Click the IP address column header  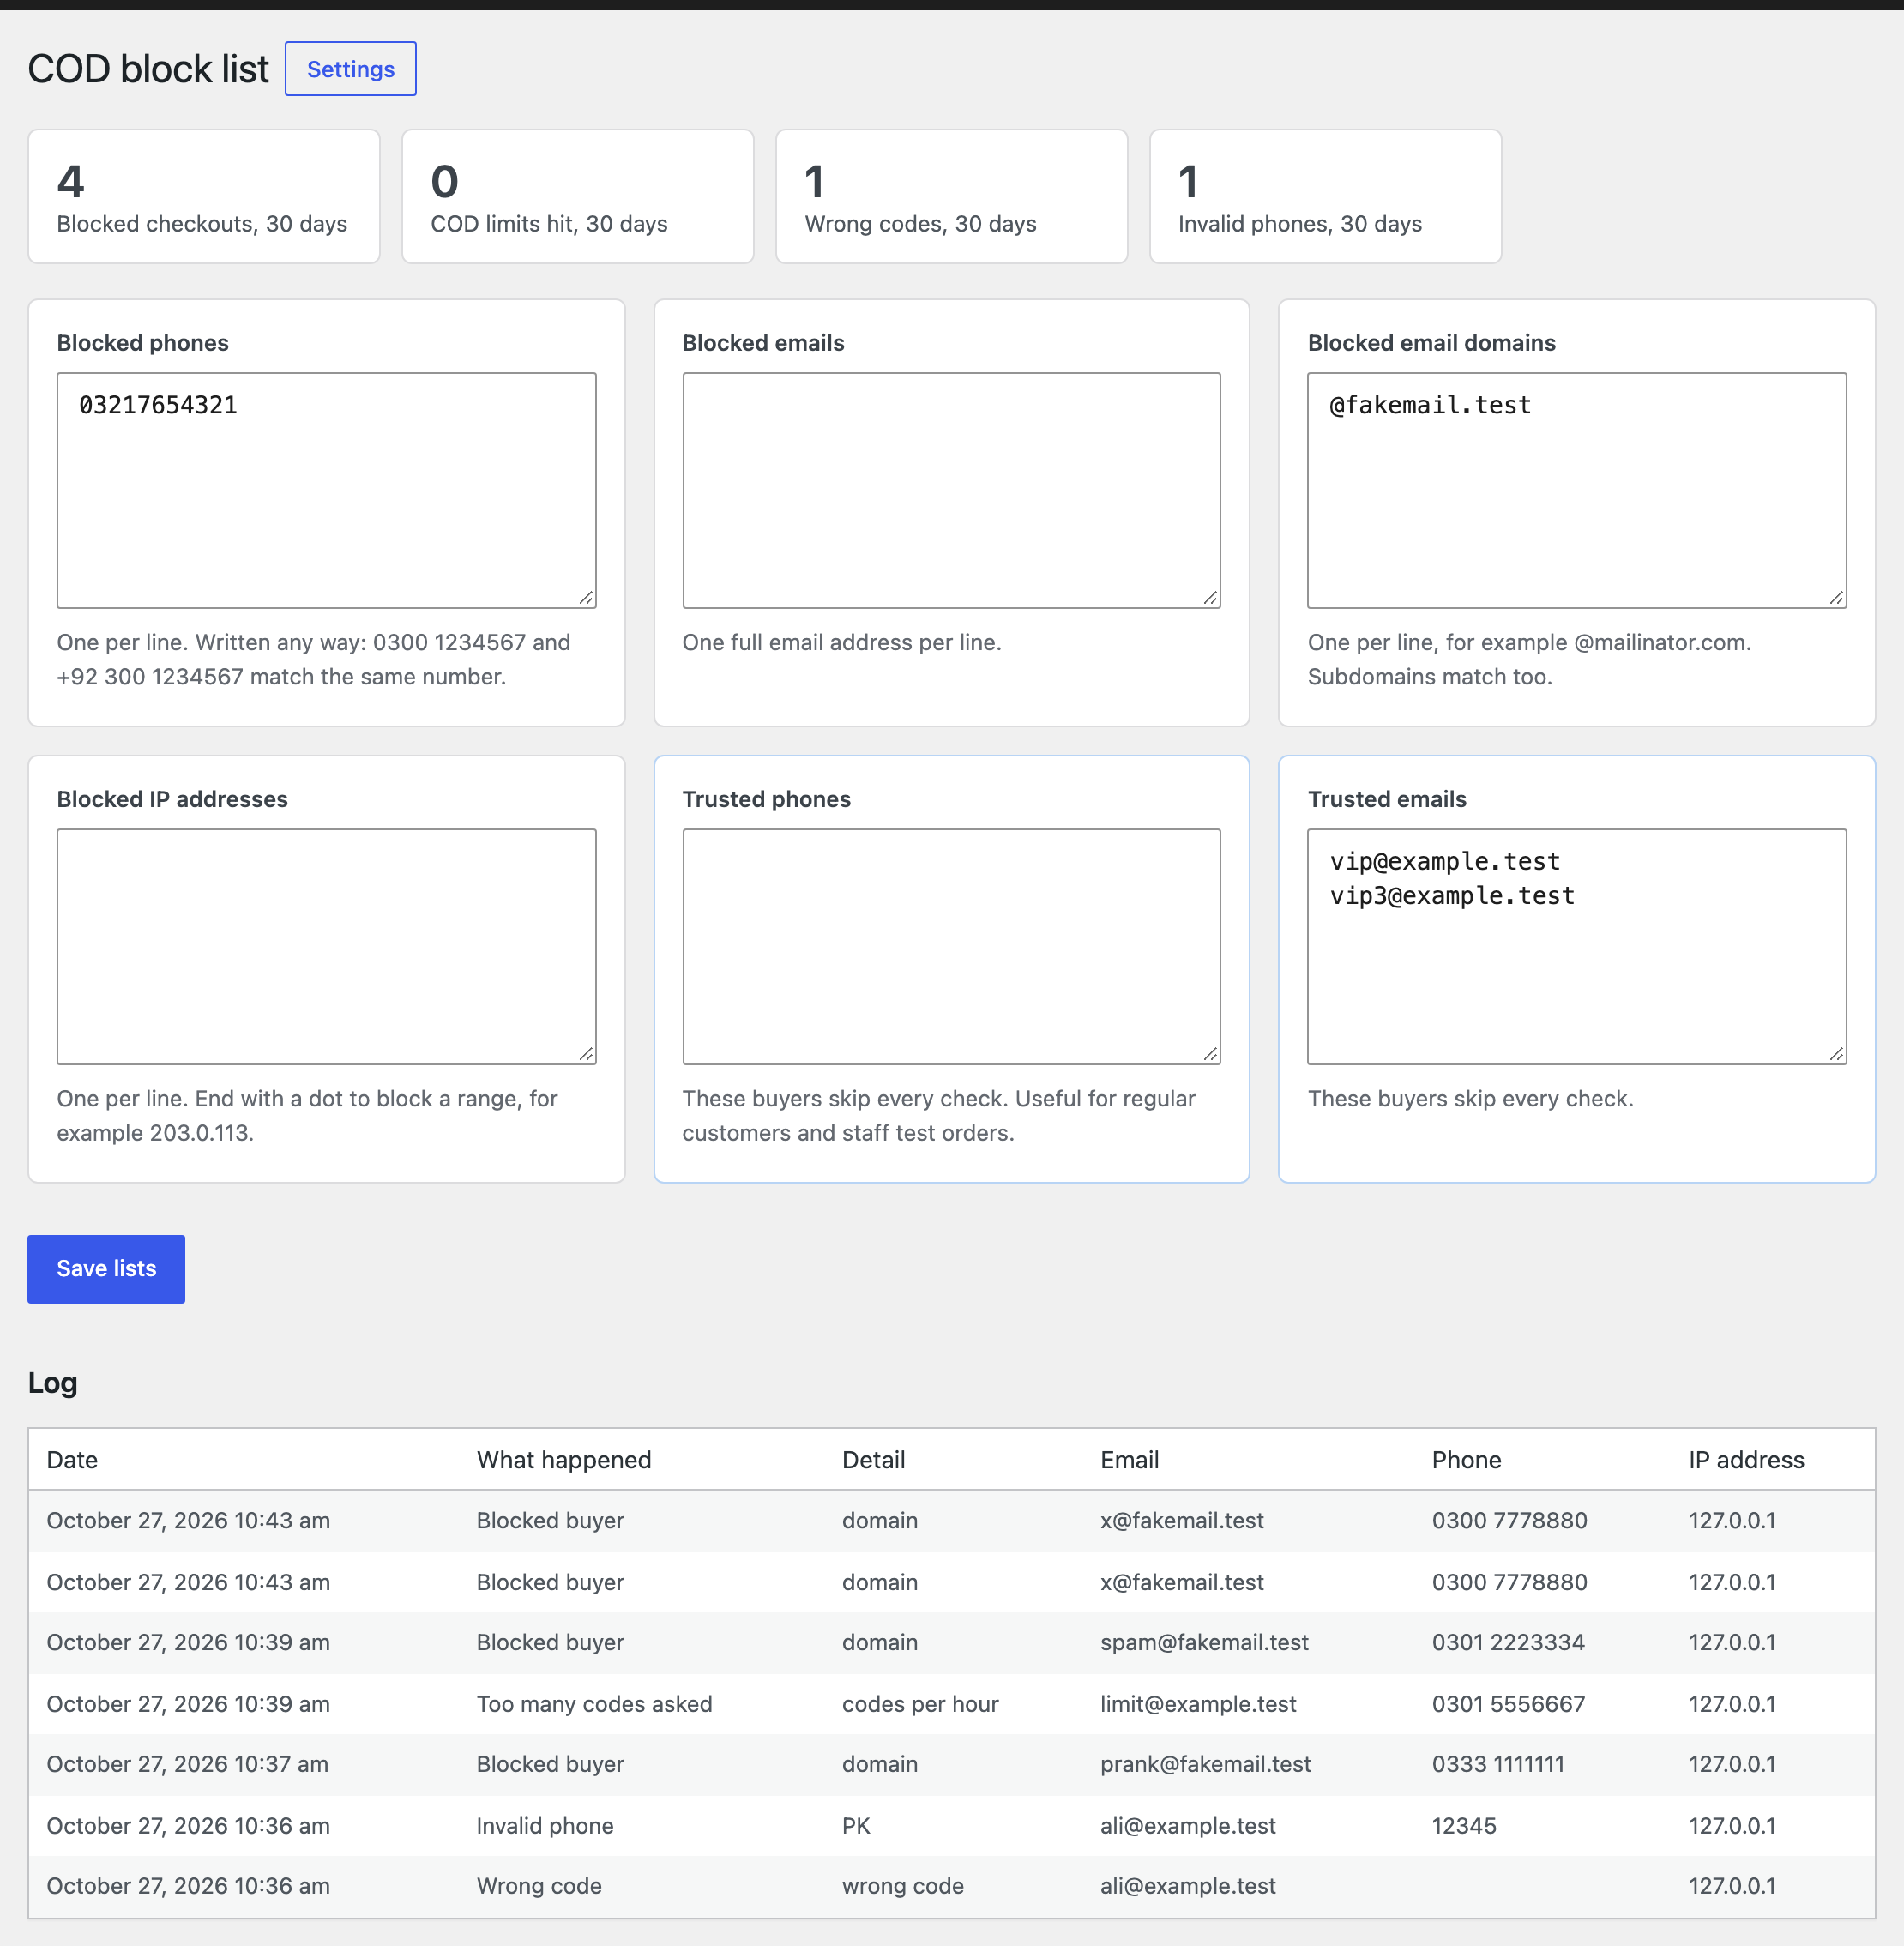(x=1746, y=1459)
